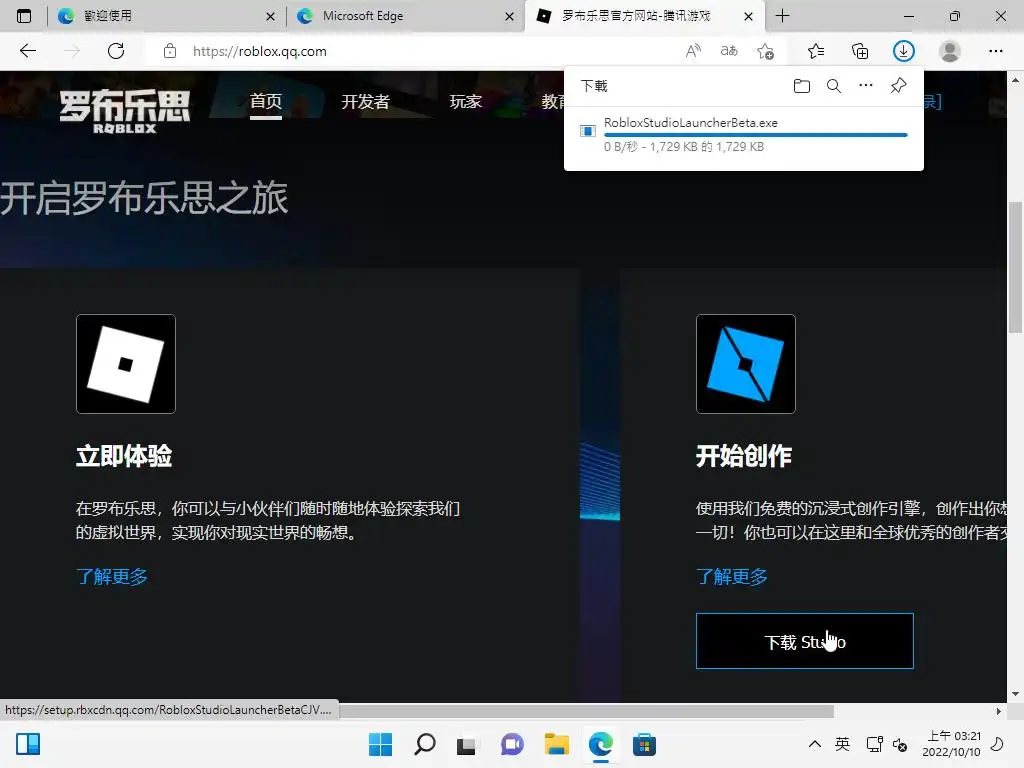The height and width of the screenshot is (768, 1024).
Task: Open the notification moon icon in the tray
Action: 997,744
